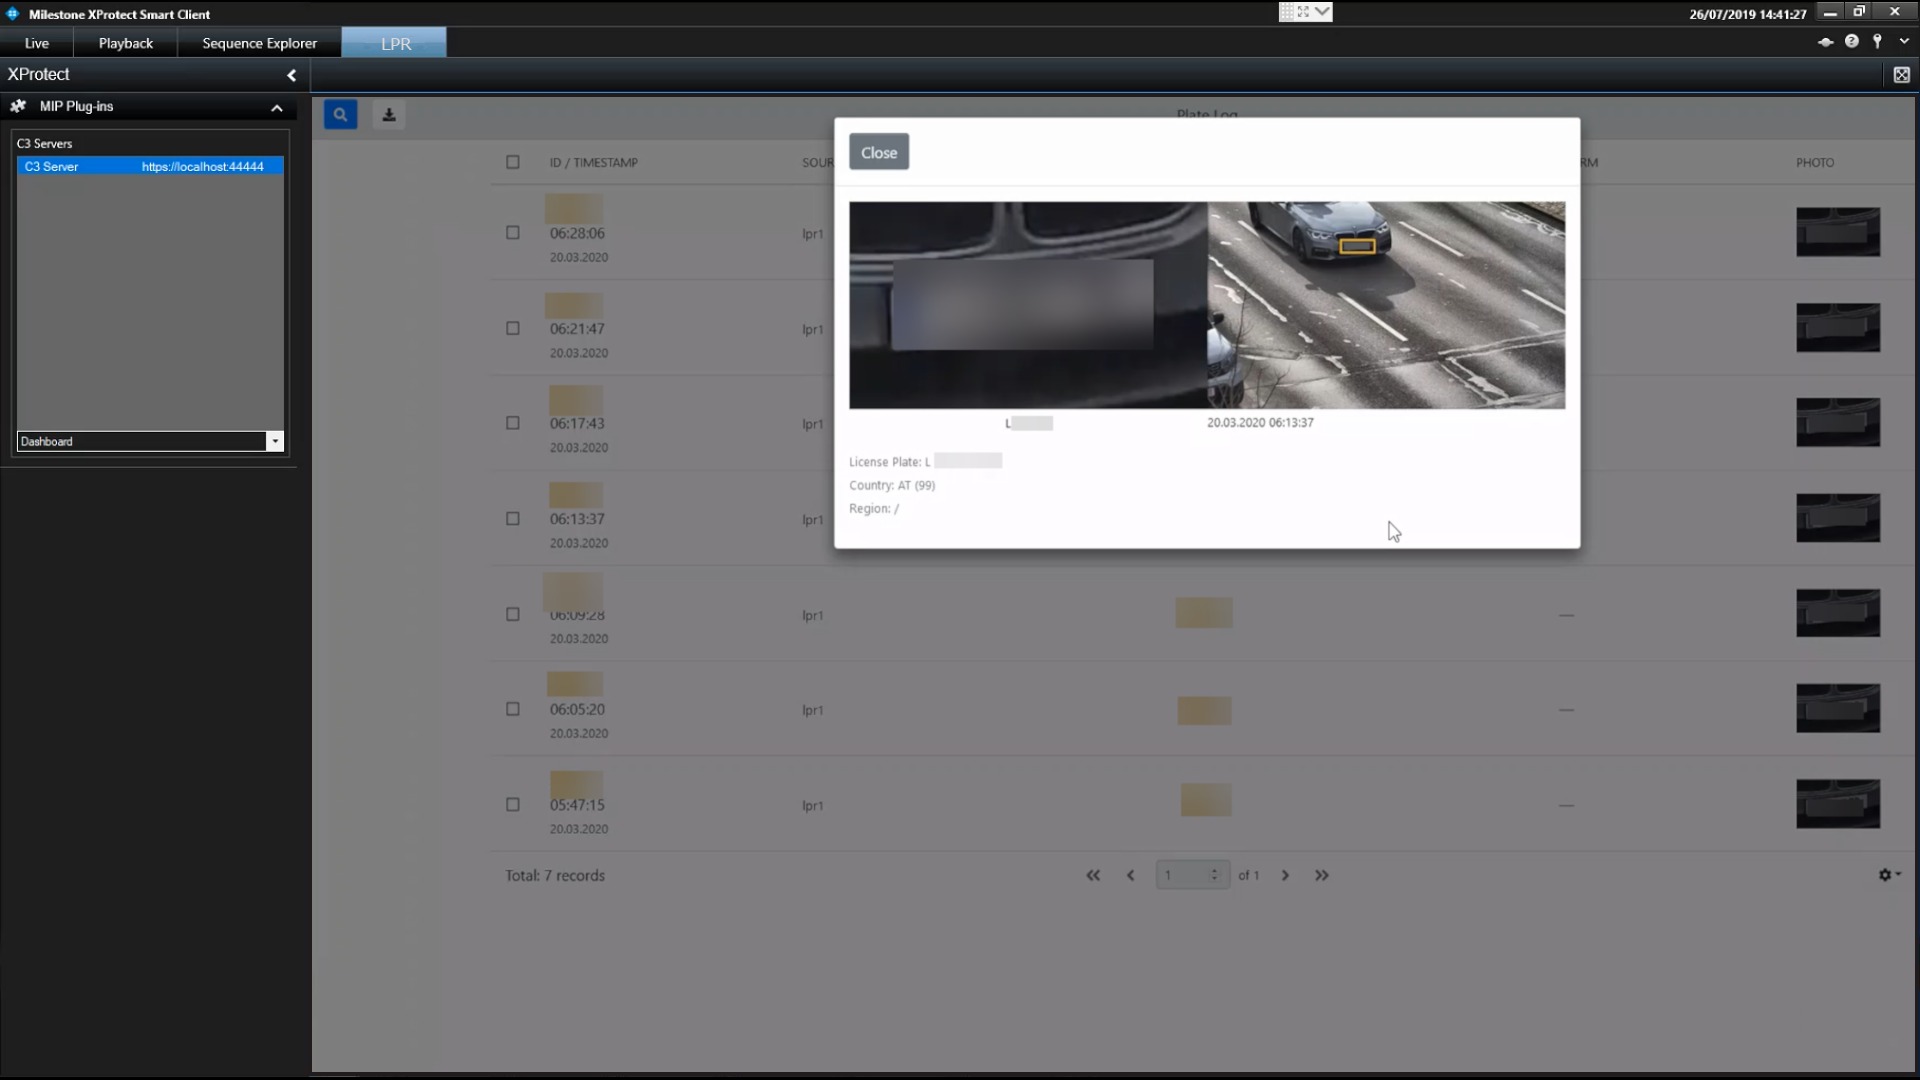This screenshot has height=1080, width=1920.
Task: Switch to the Live tab
Action: pyautogui.click(x=37, y=43)
